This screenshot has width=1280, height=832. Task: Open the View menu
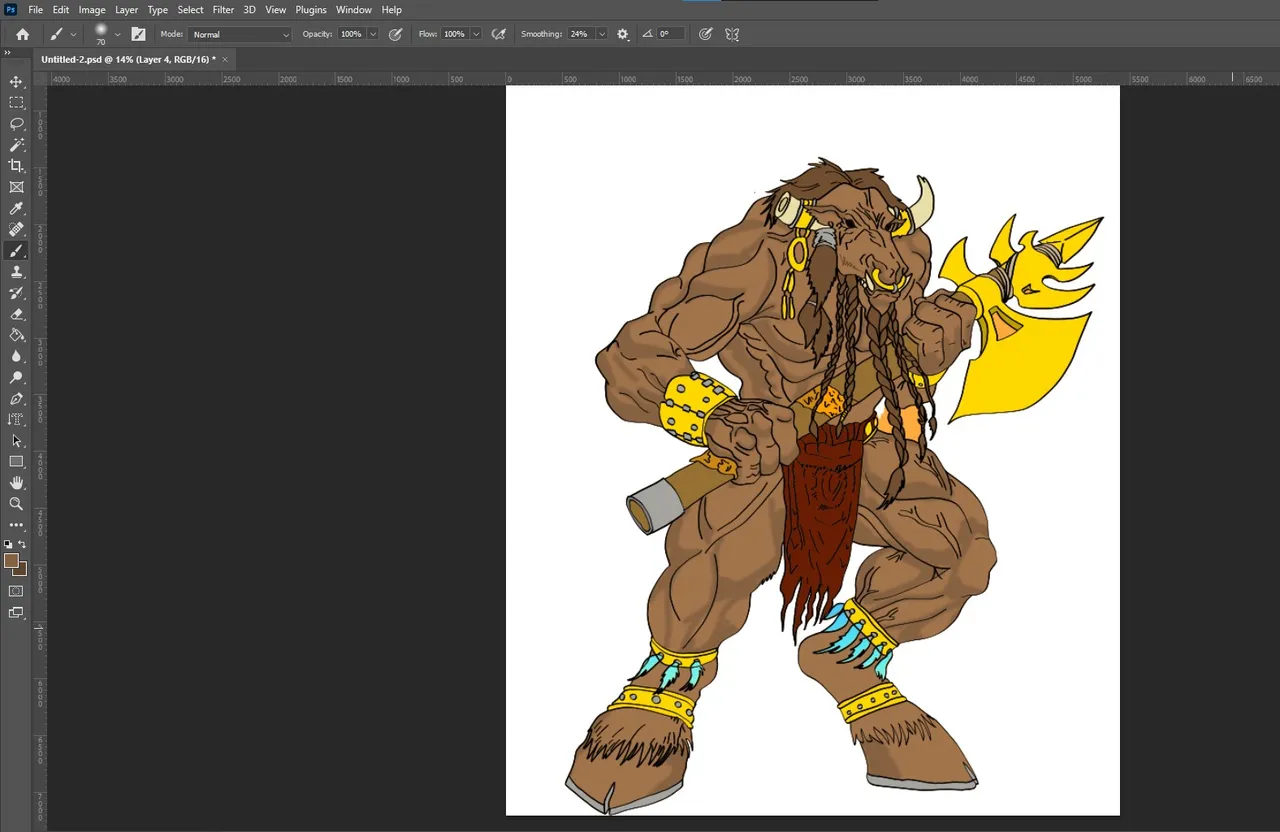(276, 10)
